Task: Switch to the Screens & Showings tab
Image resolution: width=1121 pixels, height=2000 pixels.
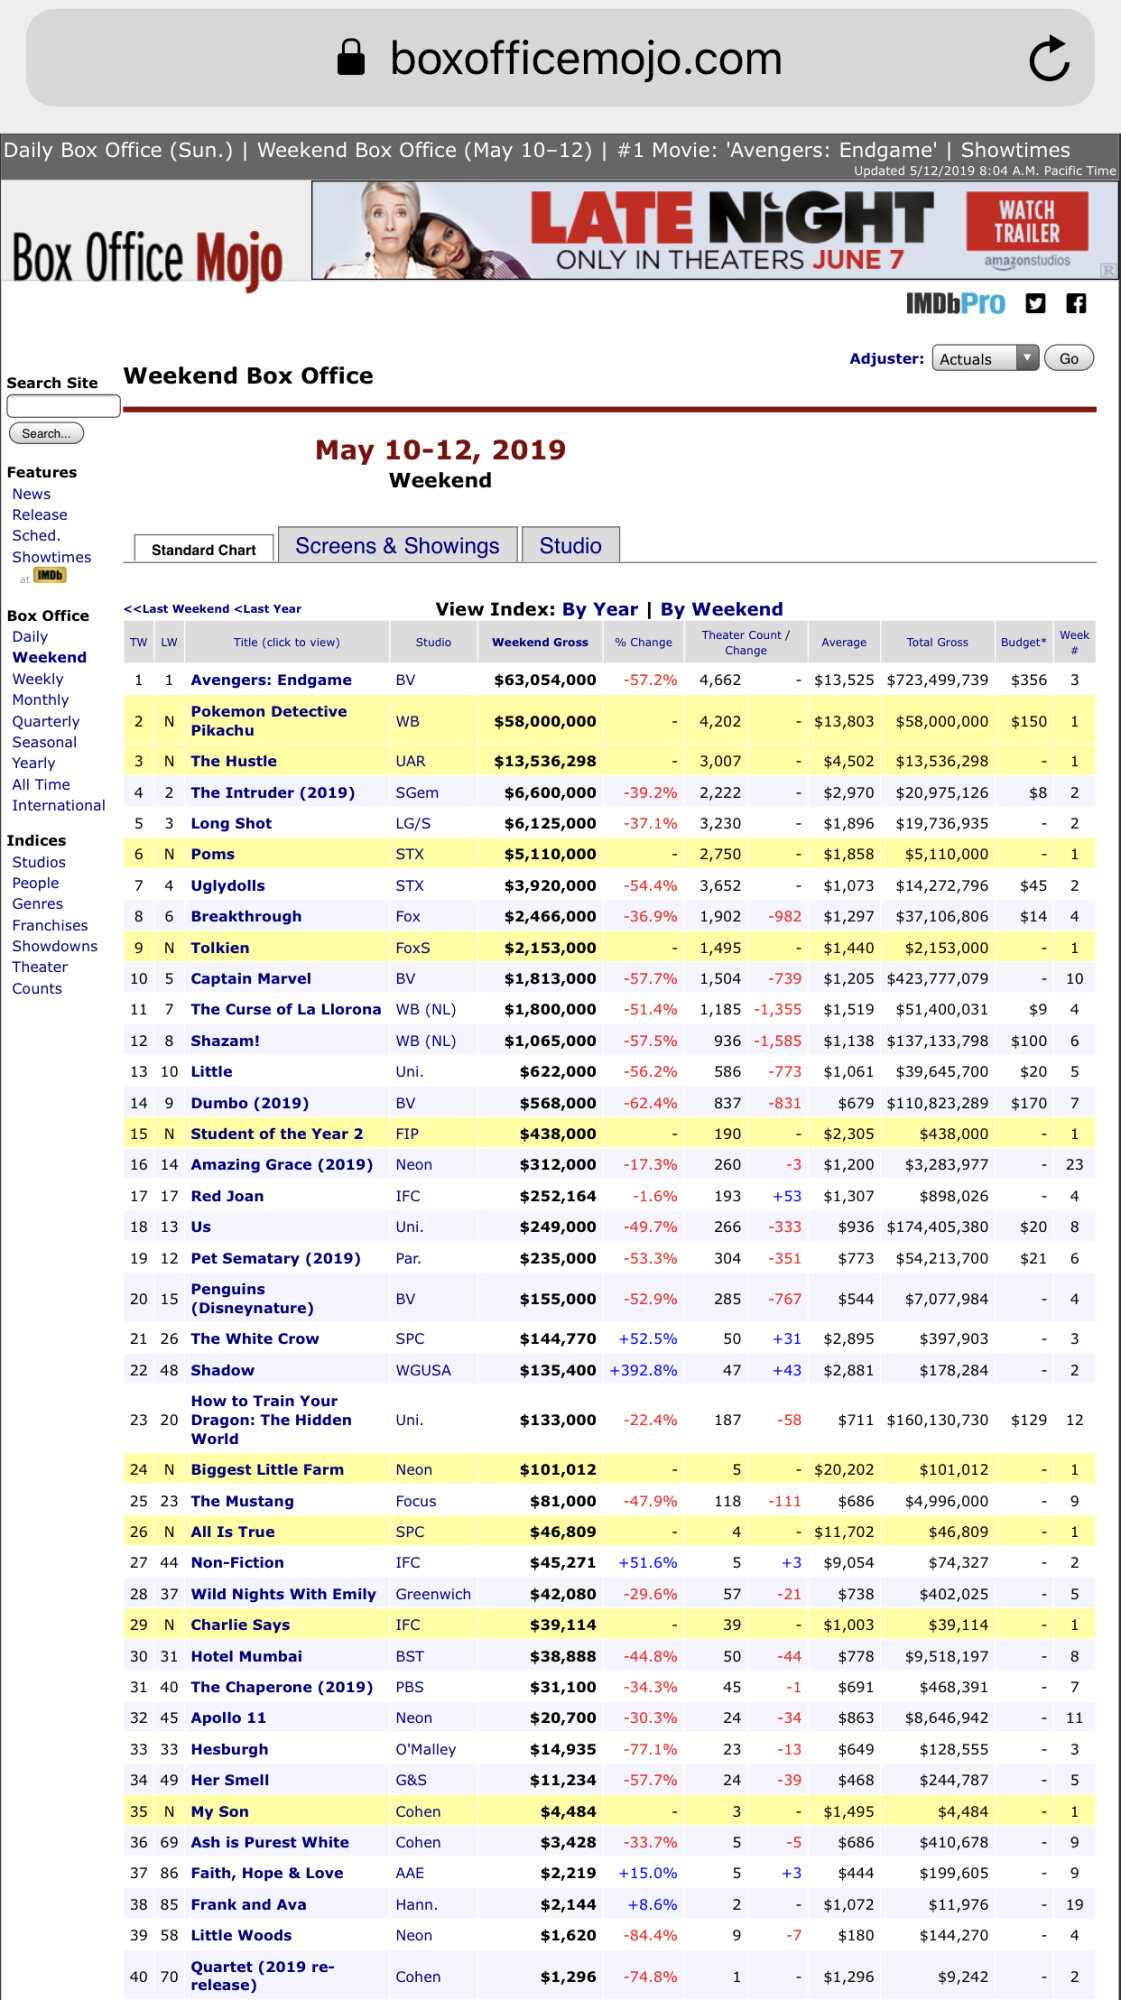Action: point(397,546)
